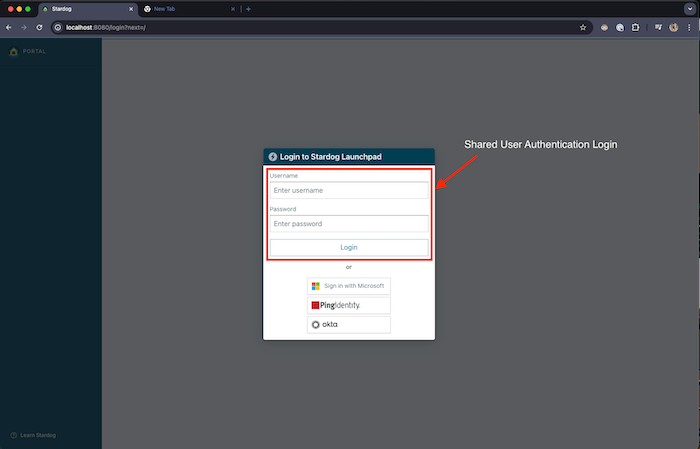The height and width of the screenshot is (449, 700).
Task: Click the Learn Stardog help icon
Action: tap(13, 435)
